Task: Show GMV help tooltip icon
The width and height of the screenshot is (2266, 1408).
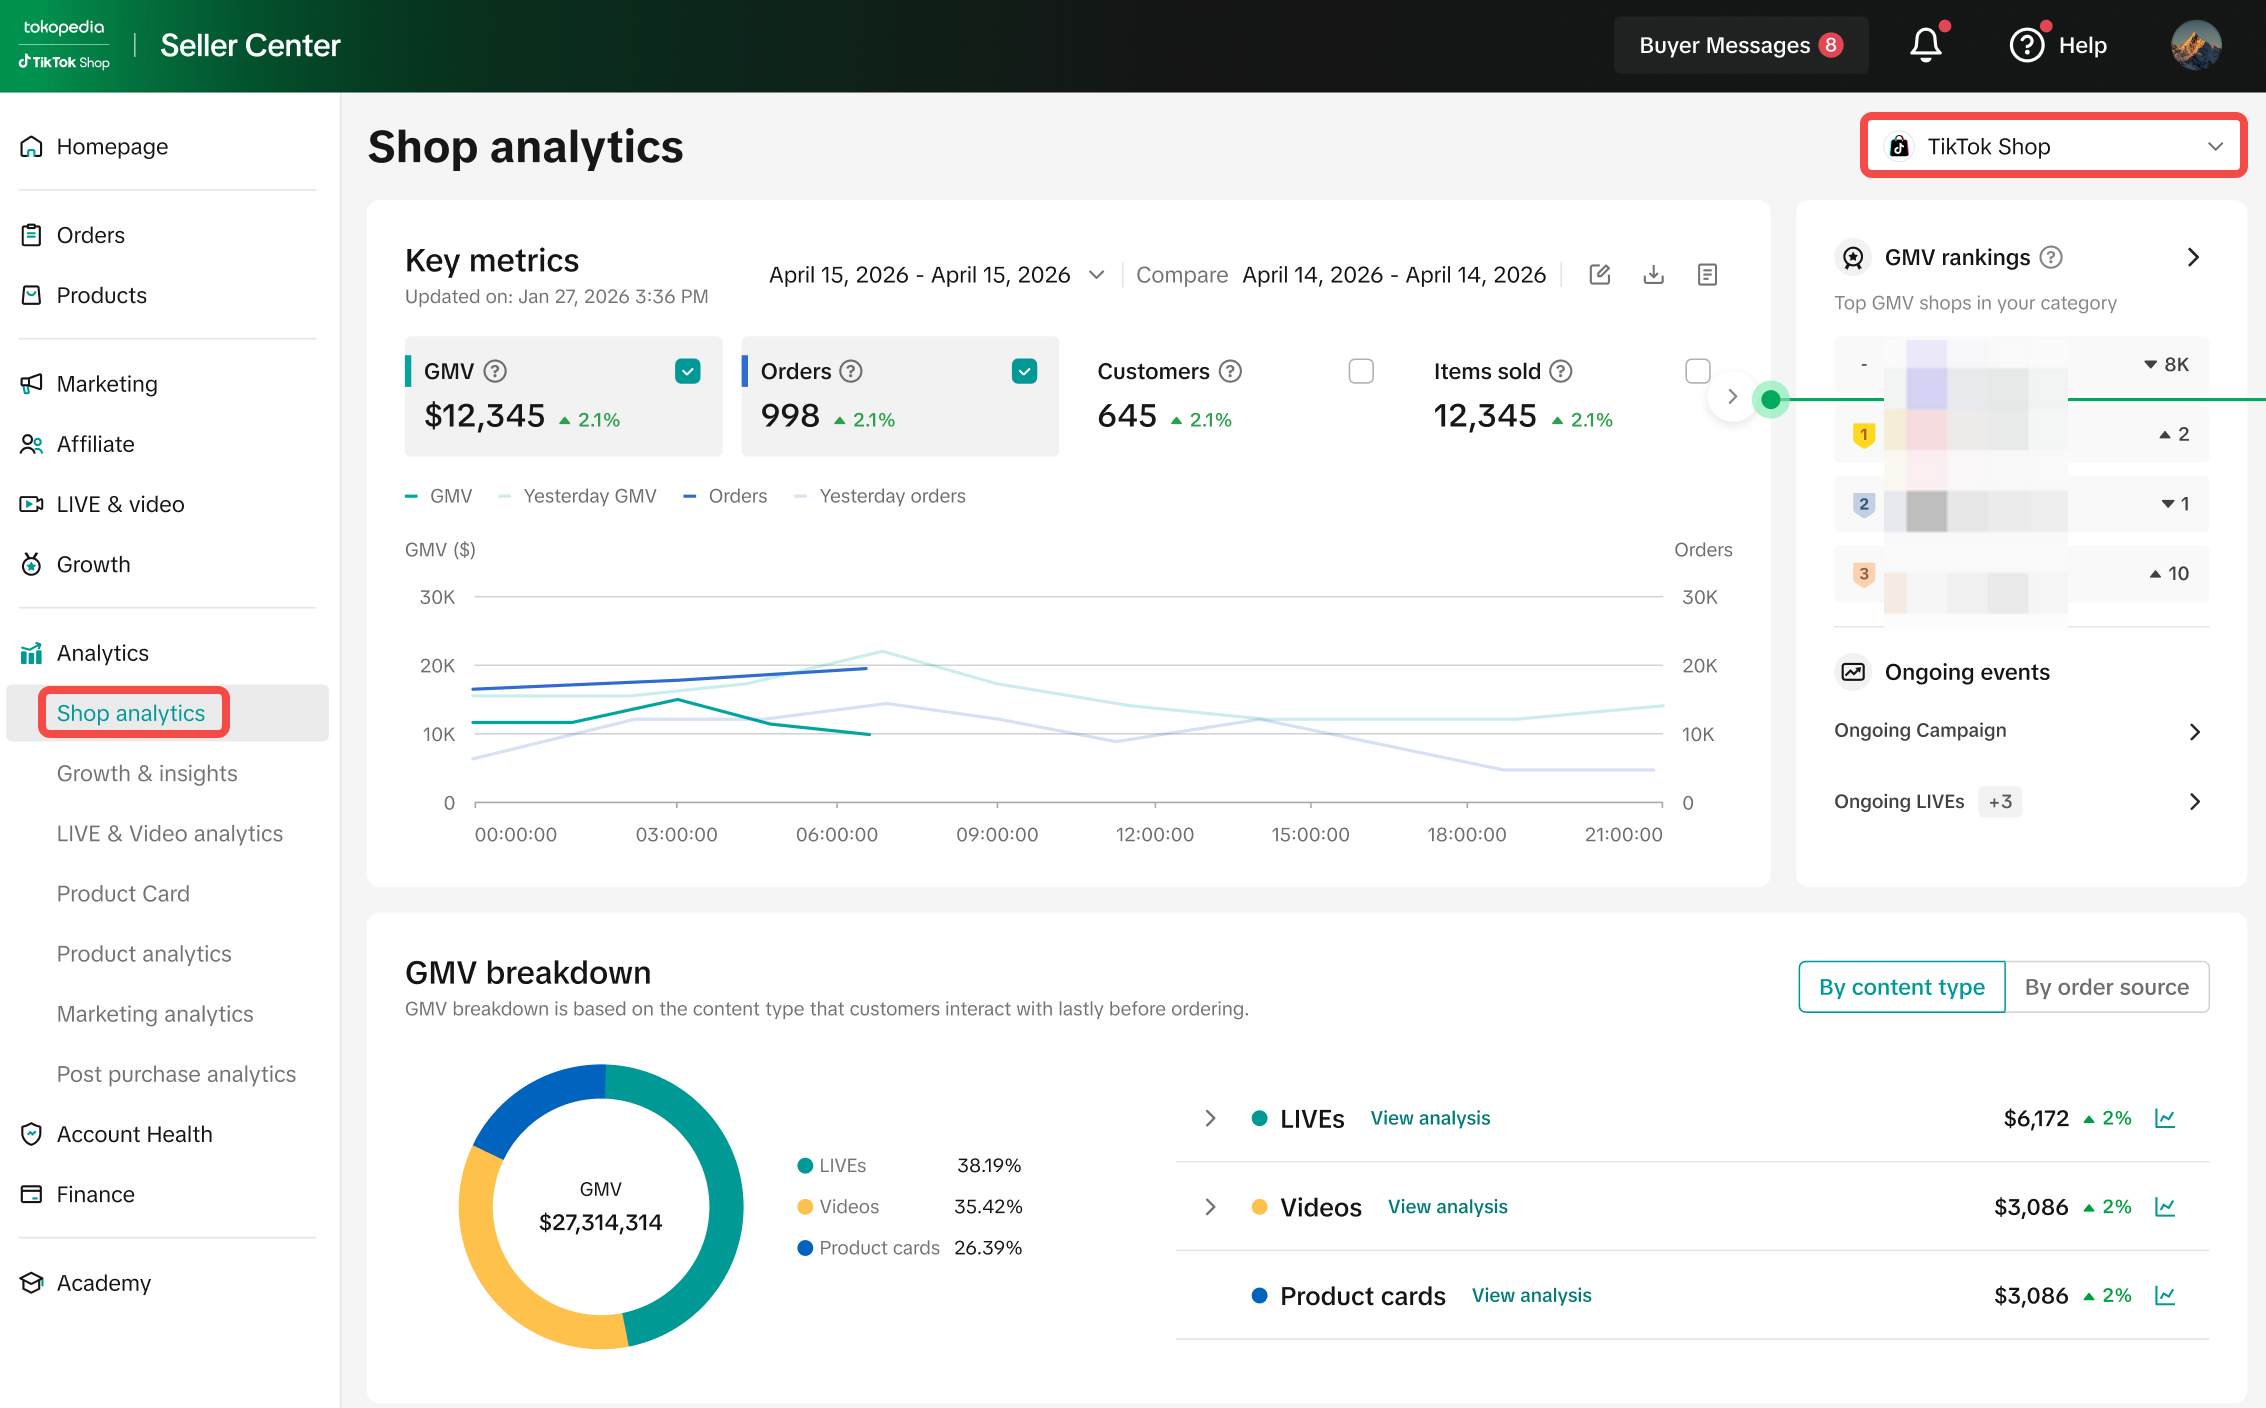Action: click(x=495, y=371)
